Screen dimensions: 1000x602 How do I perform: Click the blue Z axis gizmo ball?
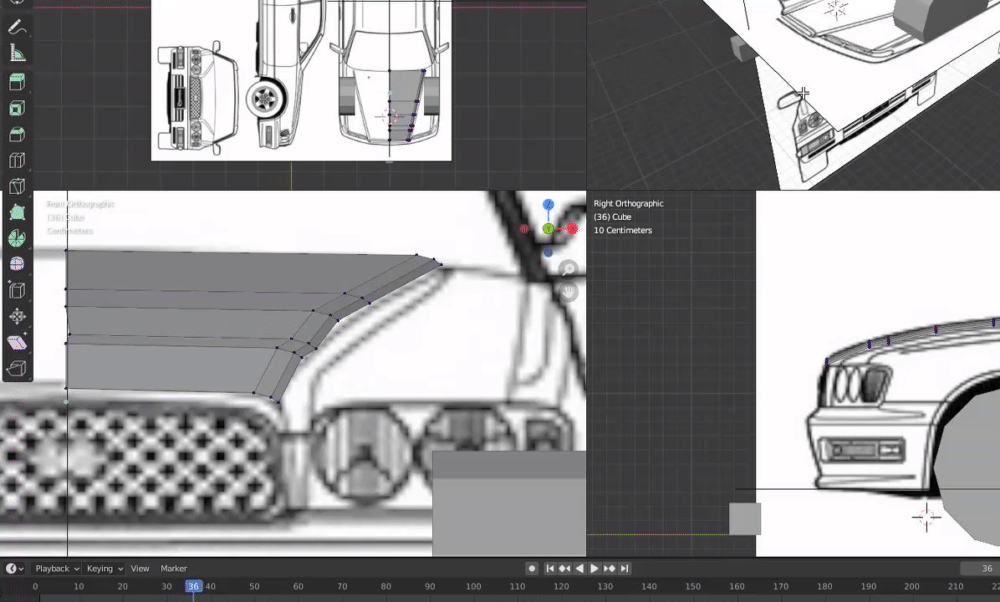click(548, 205)
